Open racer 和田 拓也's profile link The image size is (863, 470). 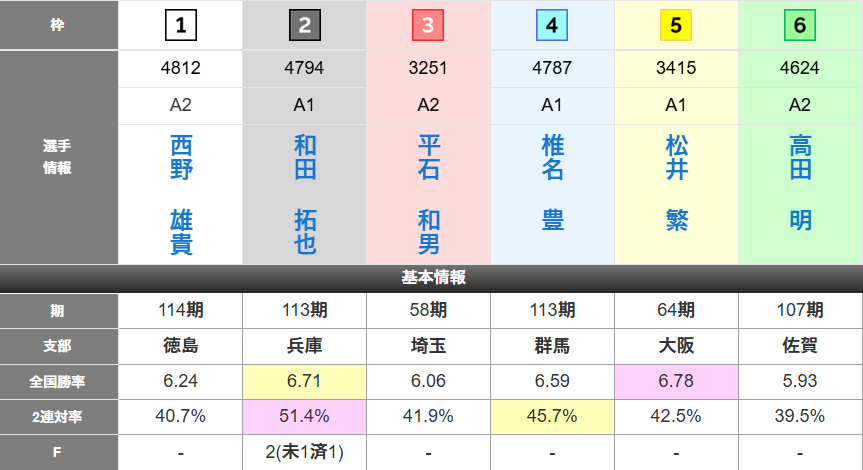pos(305,195)
